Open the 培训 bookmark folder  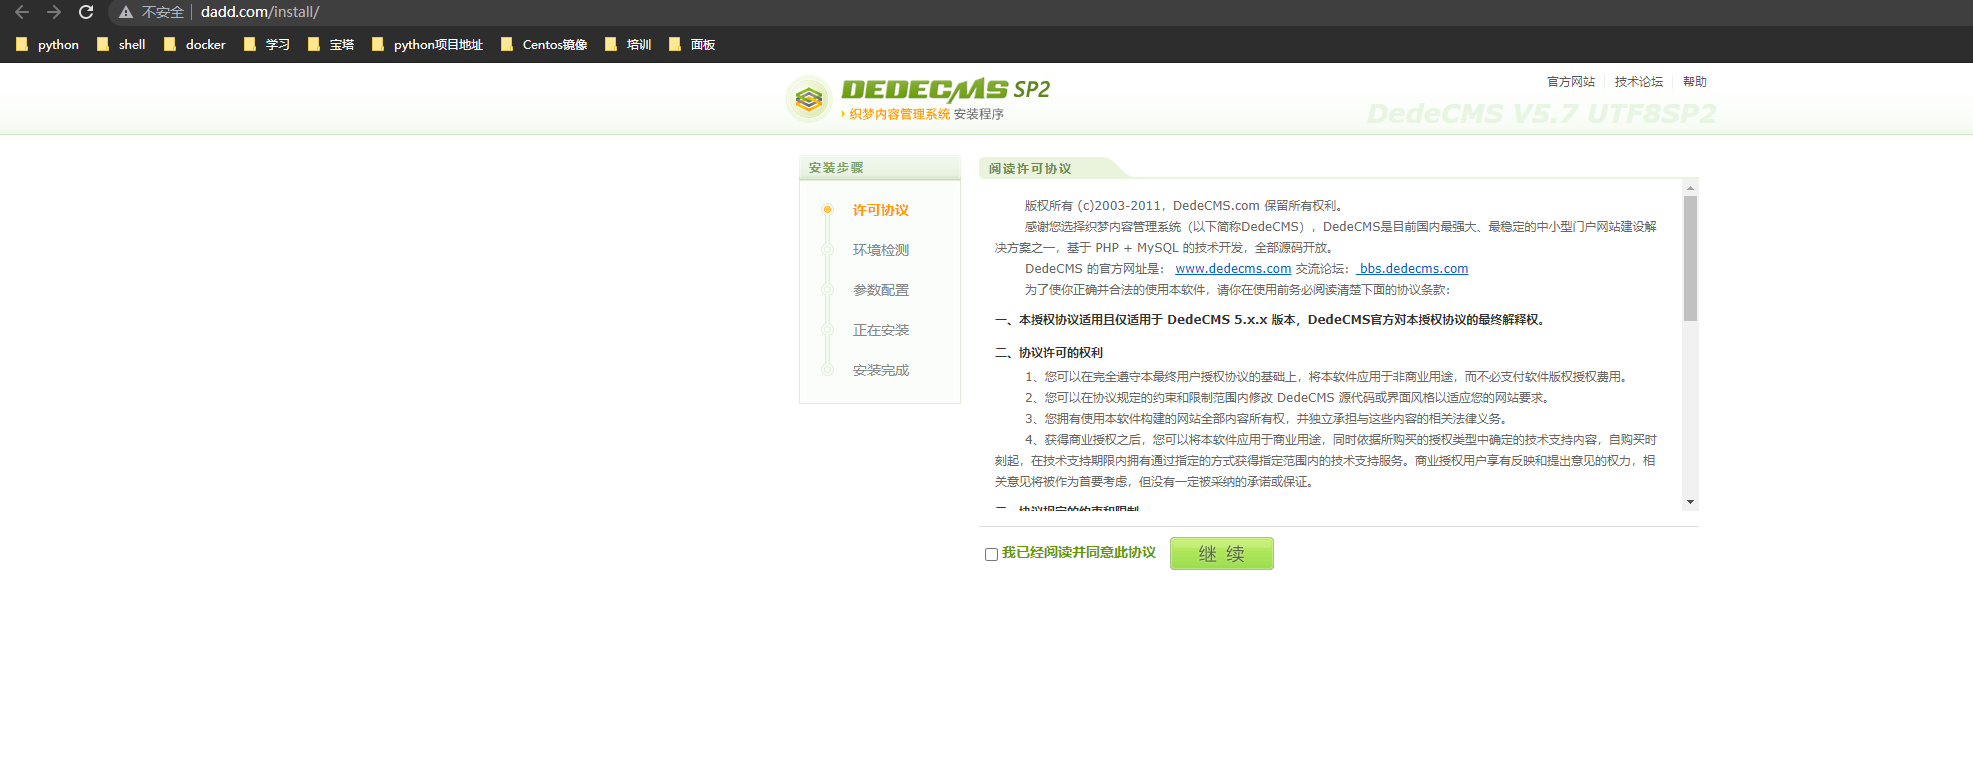click(628, 44)
